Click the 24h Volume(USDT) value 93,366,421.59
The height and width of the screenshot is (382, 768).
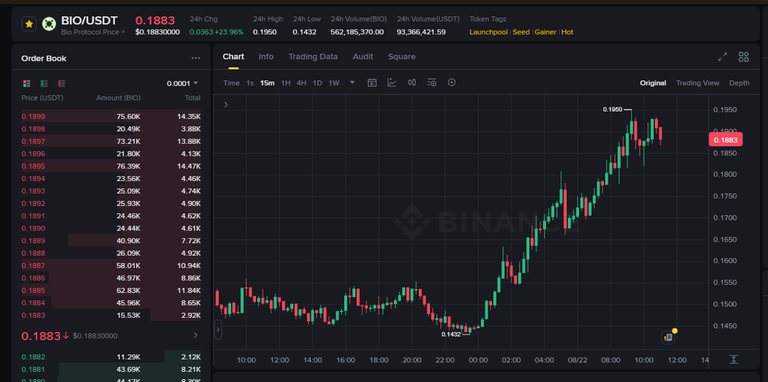coord(421,32)
